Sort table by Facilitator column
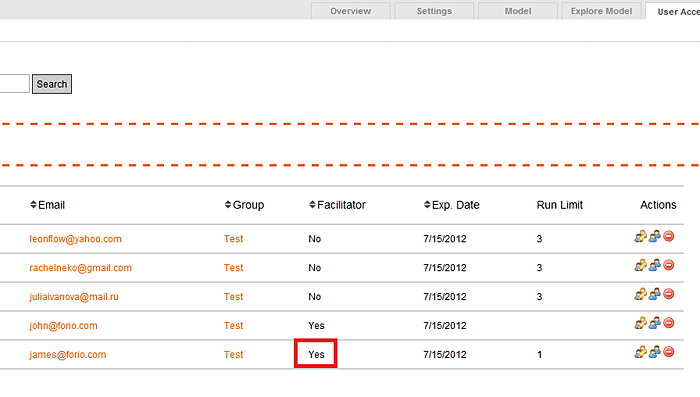Screen dimensions: 700x397 click(337, 205)
